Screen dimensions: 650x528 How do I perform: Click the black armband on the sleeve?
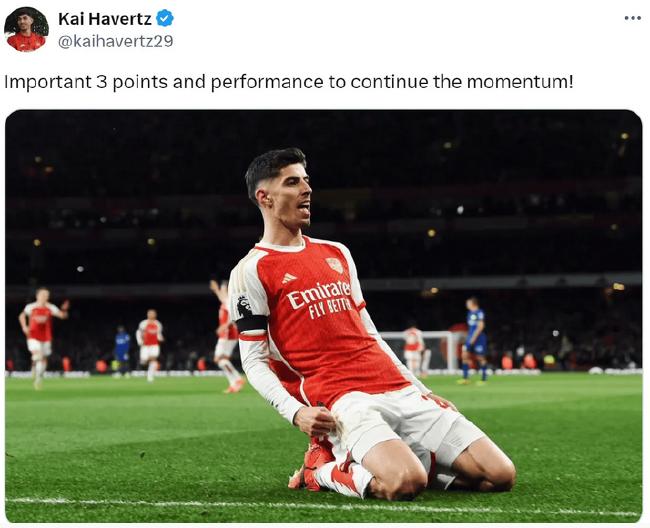click(x=250, y=324)
